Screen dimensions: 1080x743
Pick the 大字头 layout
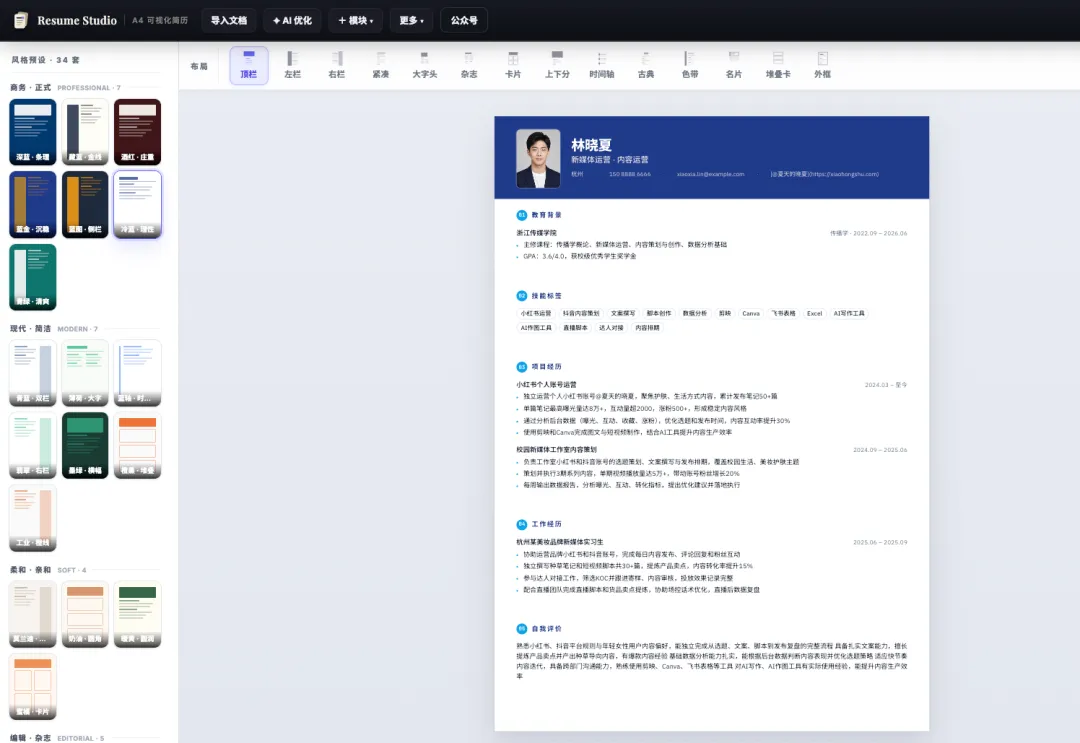point(425,66)
